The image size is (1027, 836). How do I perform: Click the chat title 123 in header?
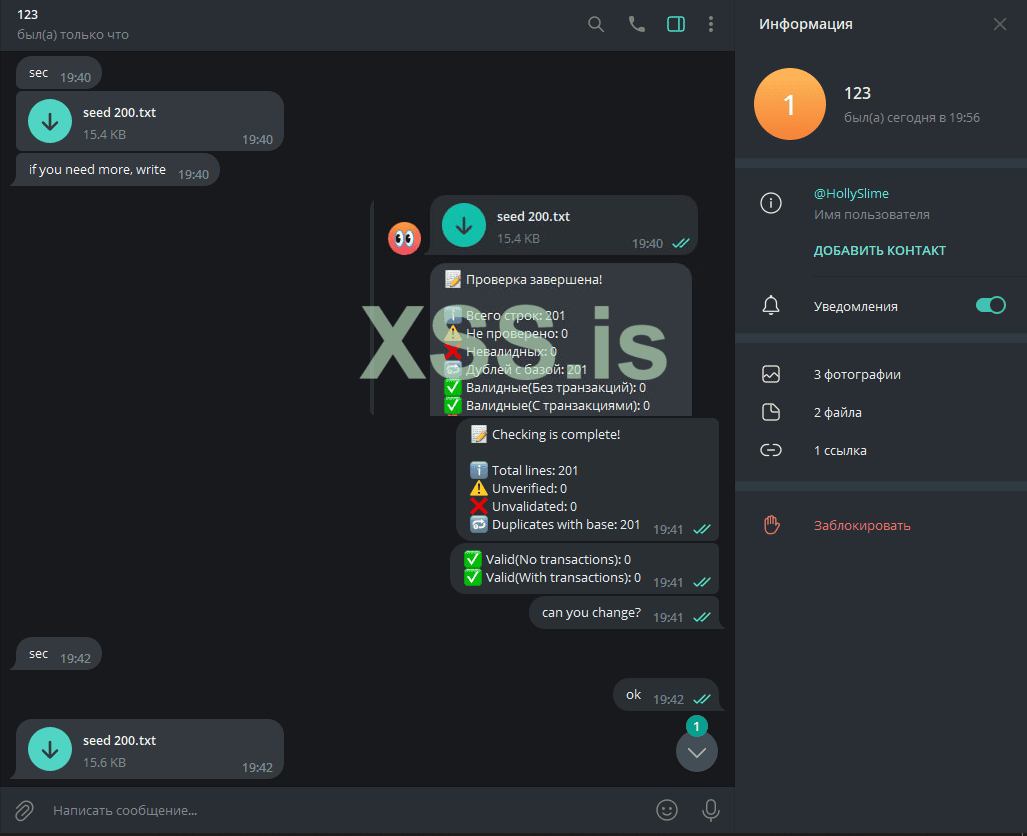28,14
